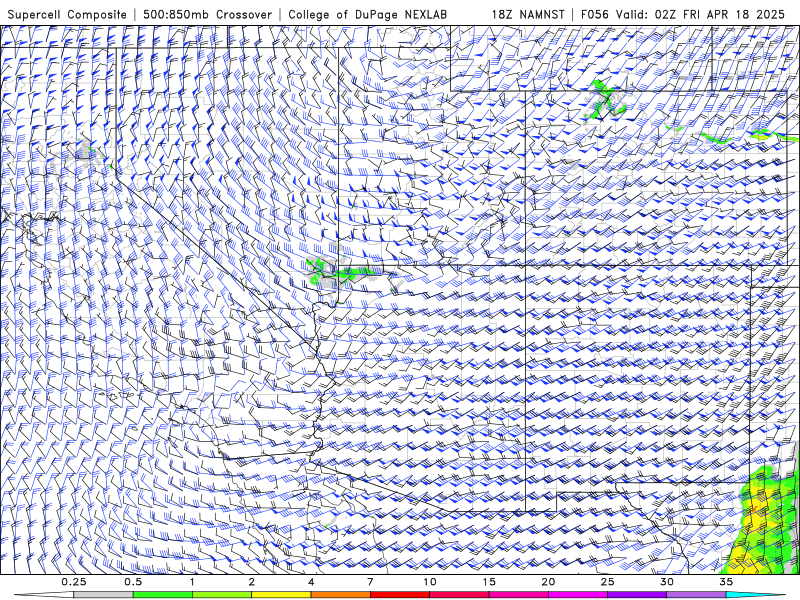The image size is (800, 600).
Task: Pick the orange color bar segment
Action: click(340, 595)
